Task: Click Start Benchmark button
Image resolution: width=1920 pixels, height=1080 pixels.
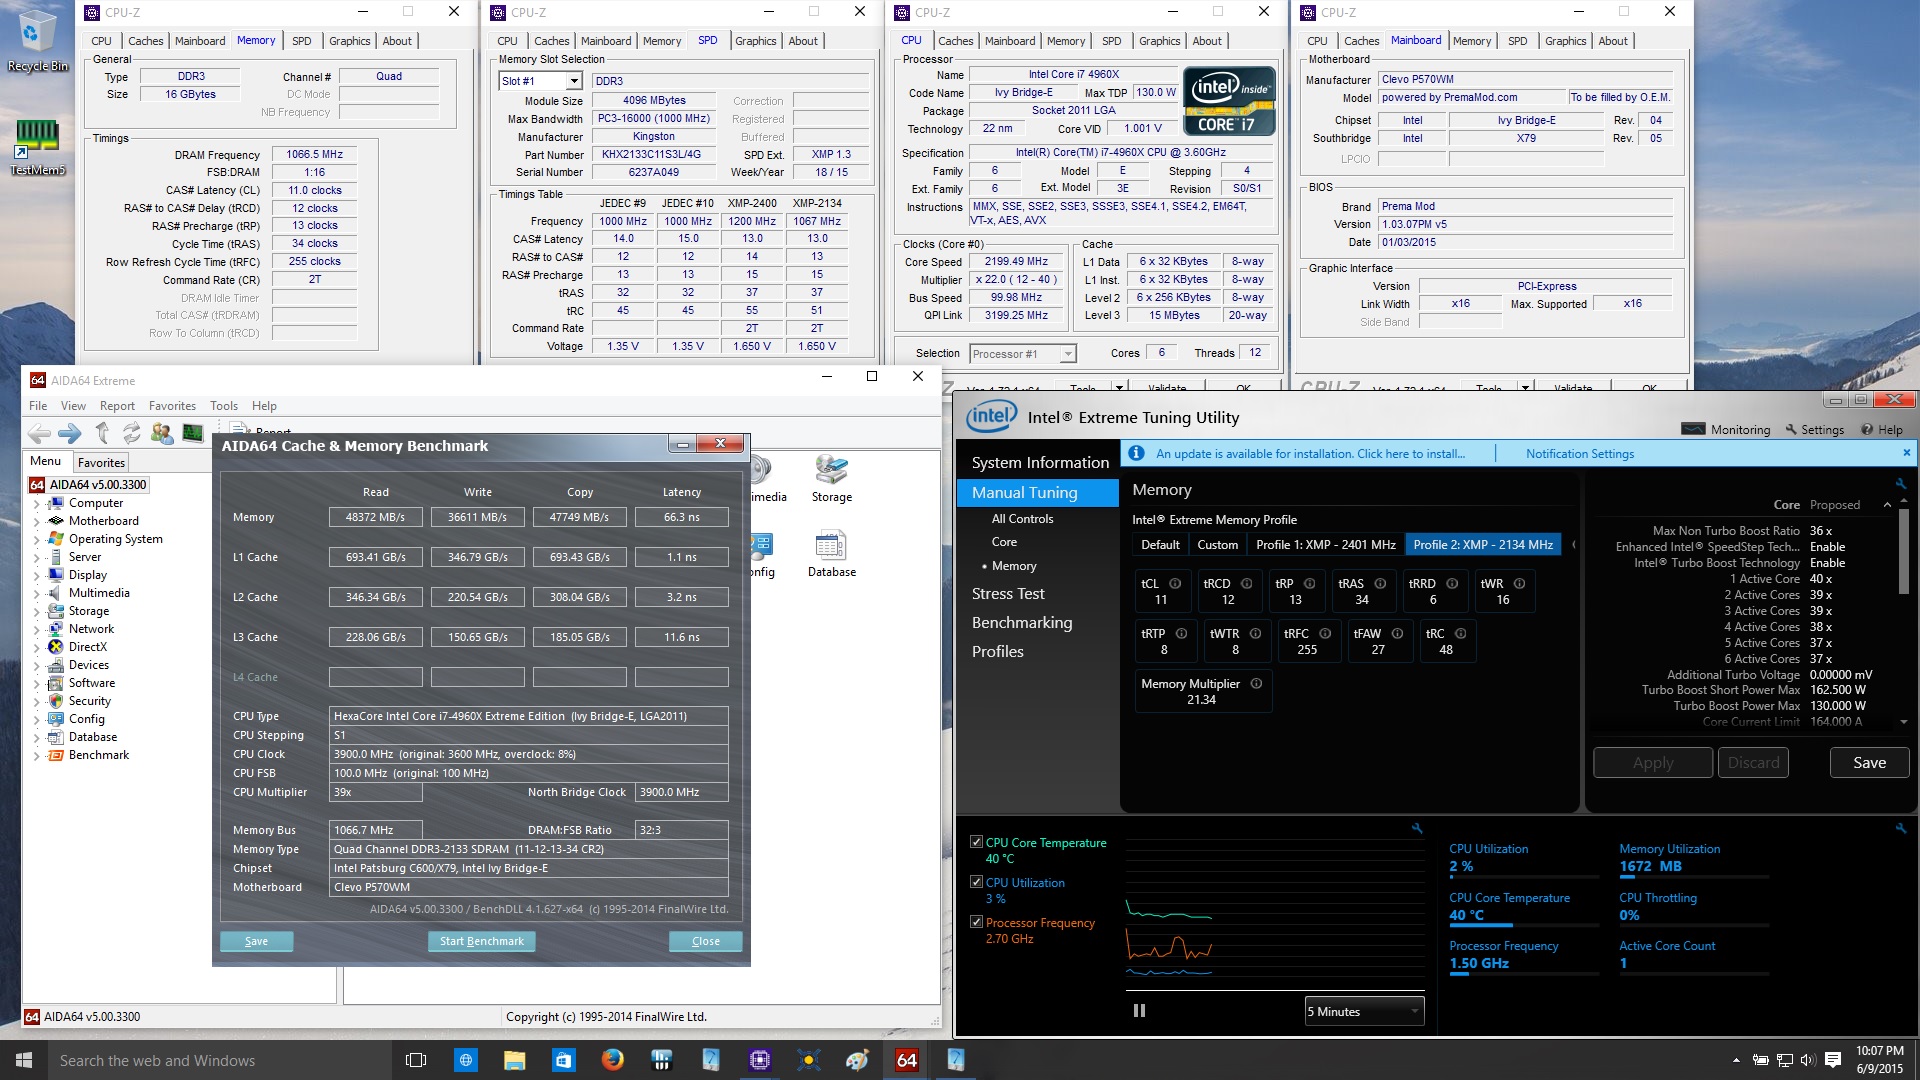Action: coord(482,941)
